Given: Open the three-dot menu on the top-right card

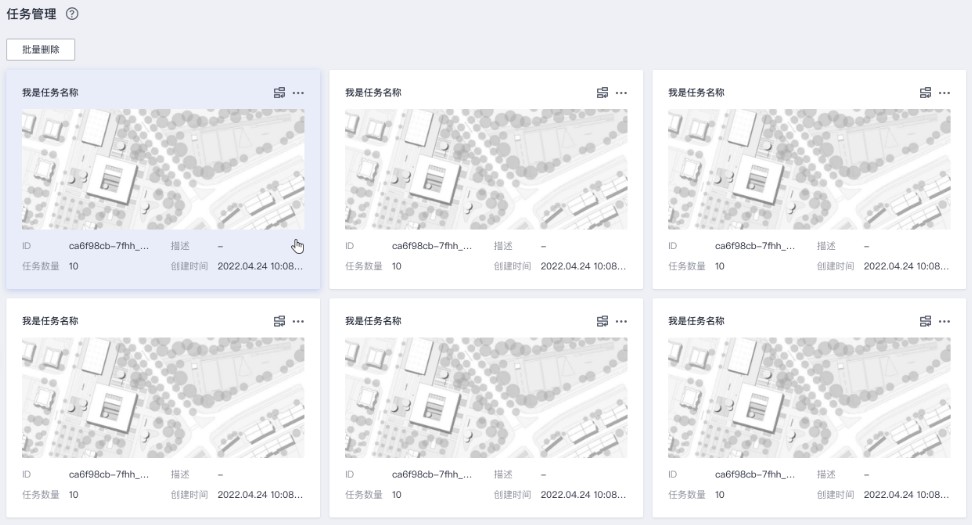Looking at the screenshot, I should [944, 93].
